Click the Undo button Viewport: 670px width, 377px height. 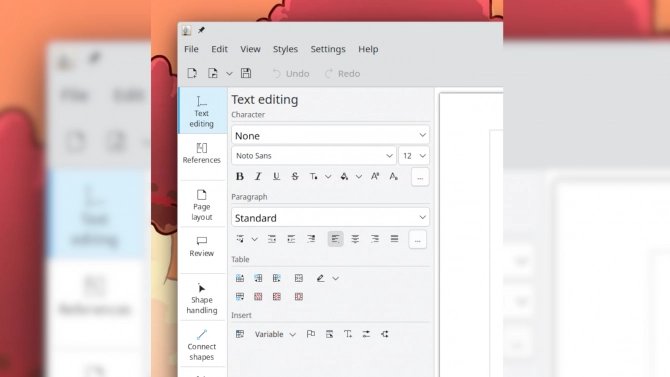tap(291, 74)
